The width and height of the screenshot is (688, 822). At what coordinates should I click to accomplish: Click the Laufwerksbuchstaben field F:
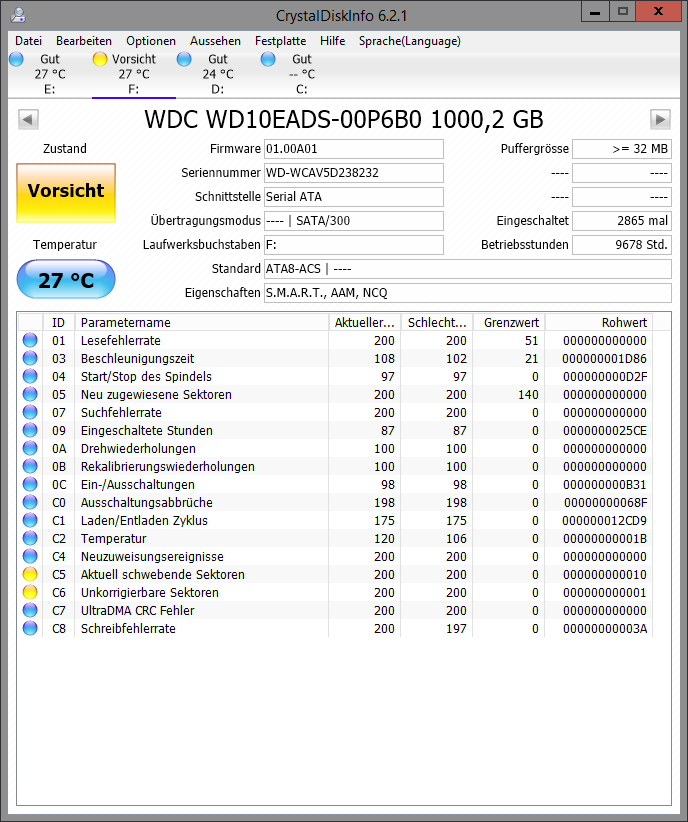[353, 245]
